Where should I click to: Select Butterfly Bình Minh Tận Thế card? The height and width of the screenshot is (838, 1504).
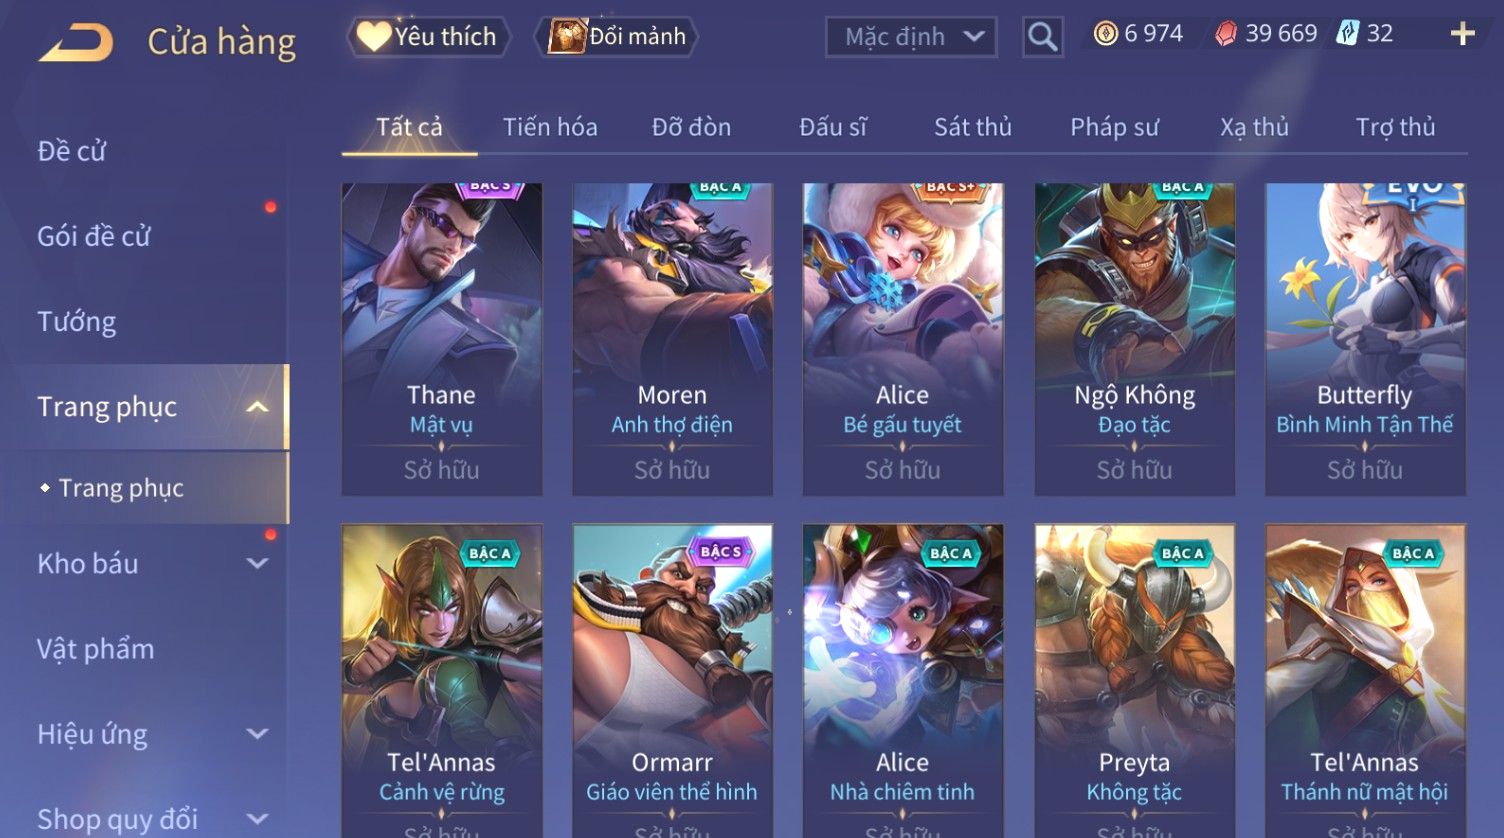(1365, 339)
